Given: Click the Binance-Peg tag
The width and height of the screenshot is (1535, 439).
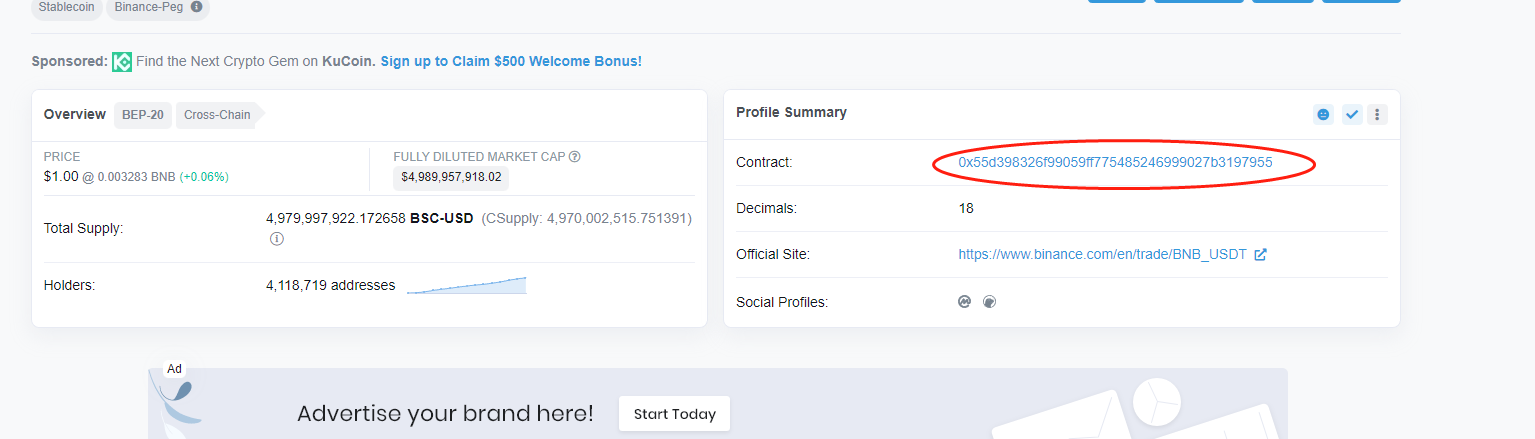Looking at the screenshot, I should point(148,7).
